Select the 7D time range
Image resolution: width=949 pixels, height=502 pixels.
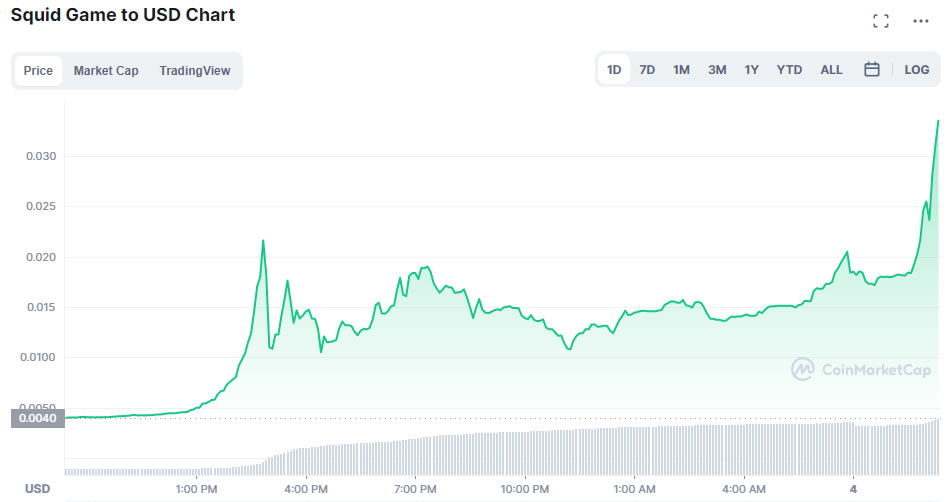(x=647, y=70)
